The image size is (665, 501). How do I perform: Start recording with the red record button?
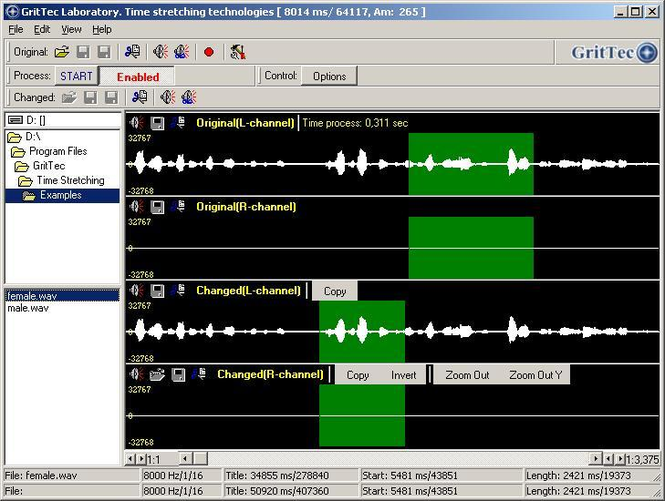click(x=209, y=52)
